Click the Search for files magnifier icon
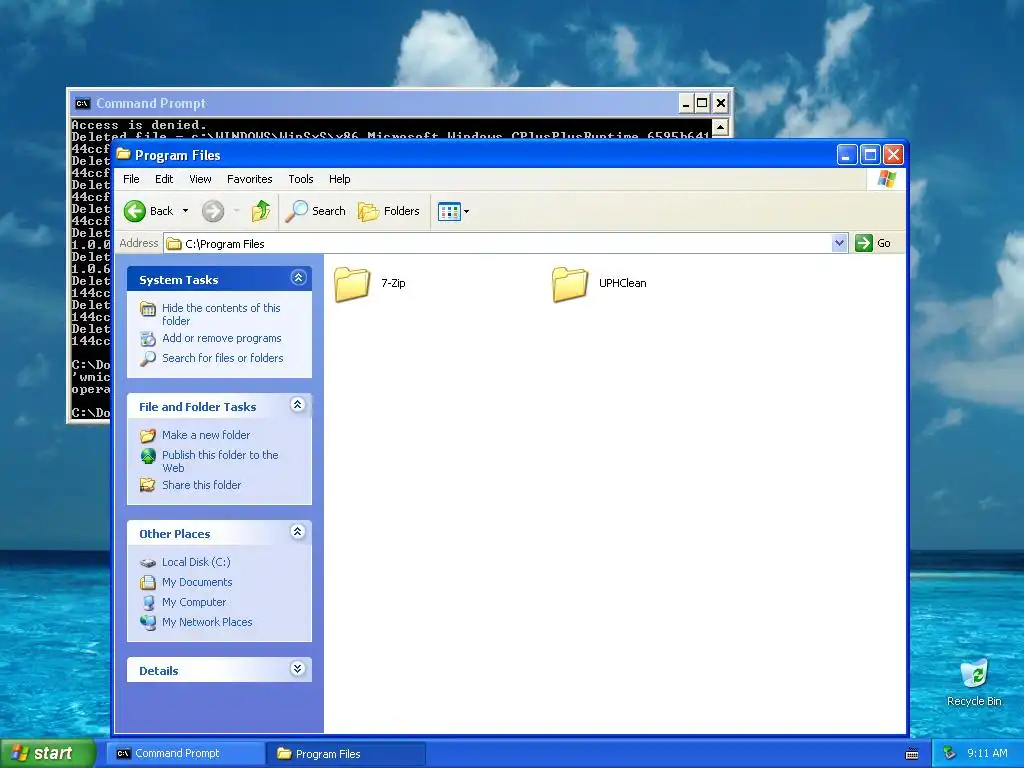This screenshot has height=768, width=1024. (148, 359)
